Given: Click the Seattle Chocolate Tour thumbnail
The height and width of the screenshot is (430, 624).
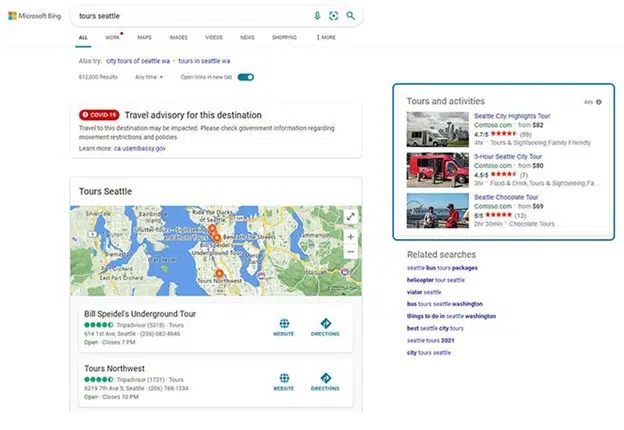Looking at the screenshot, I should 438,210.
